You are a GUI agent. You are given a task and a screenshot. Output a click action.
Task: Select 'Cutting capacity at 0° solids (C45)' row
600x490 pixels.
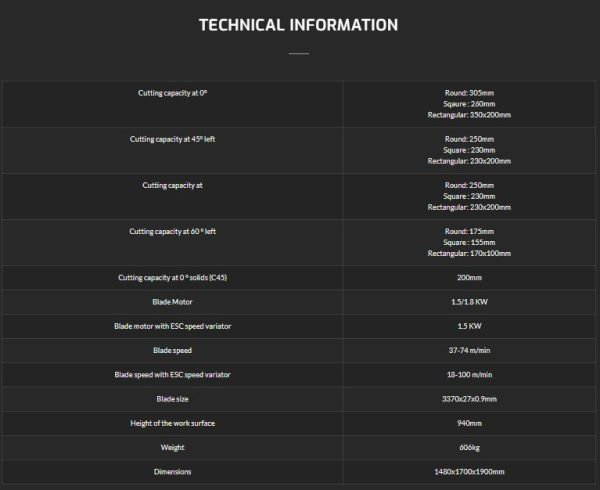click(298, 278)
